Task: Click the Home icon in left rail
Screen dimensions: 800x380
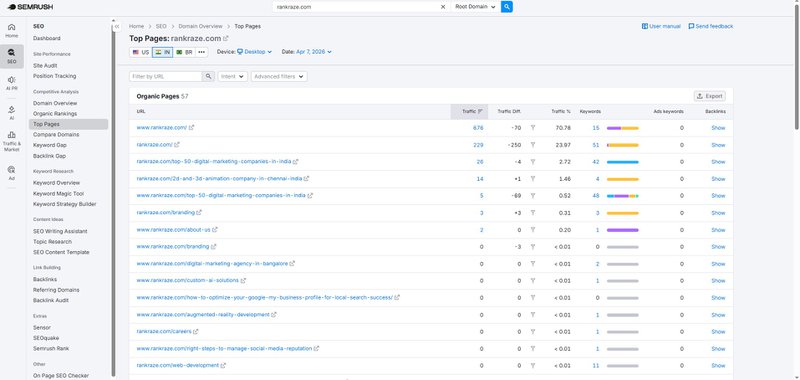Action: click(12, 31)
